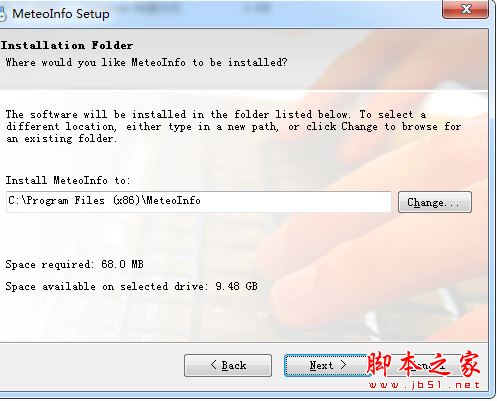This screenshot has height=401, width=497.
Task: Click the left chevron on Back button
Action: tap(214, 365)
